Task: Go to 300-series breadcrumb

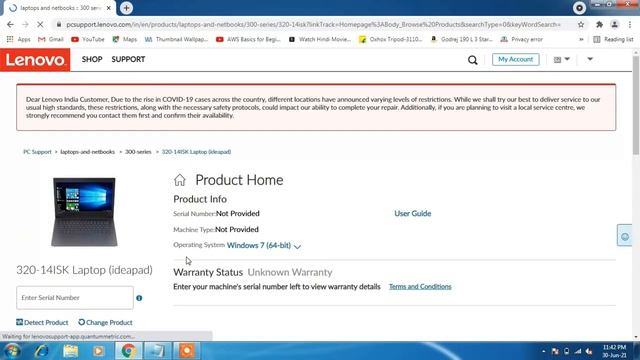Action: coord(138,152)
